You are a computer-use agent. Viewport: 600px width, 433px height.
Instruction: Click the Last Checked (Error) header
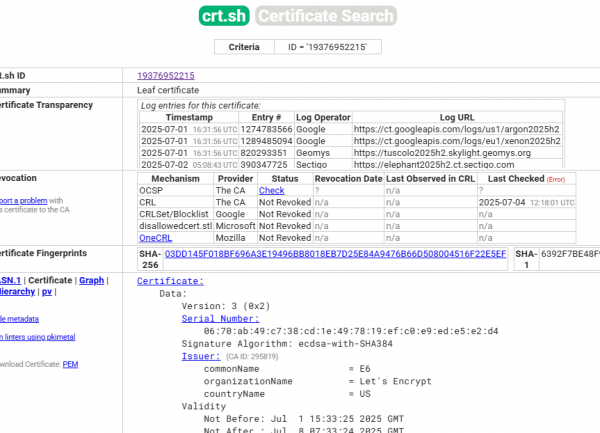pos(526,179)
